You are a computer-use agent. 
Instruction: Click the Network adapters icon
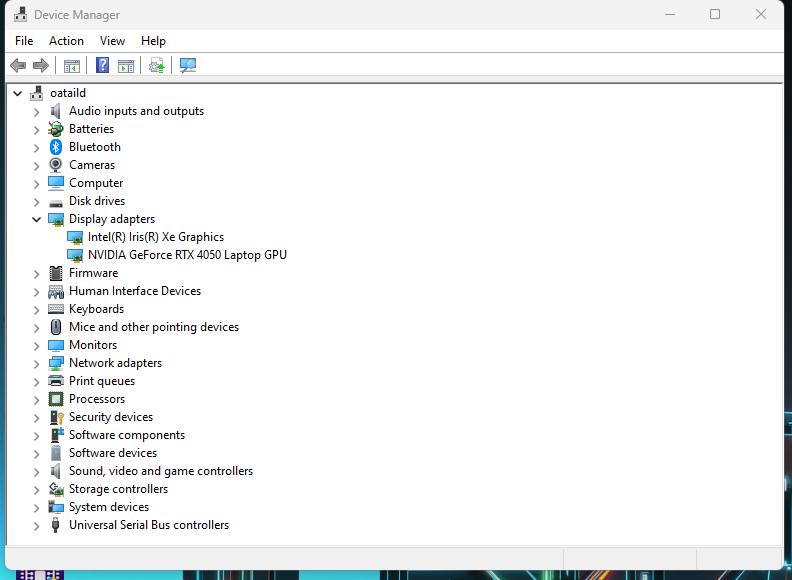pyautogui.click(x=56, y=363)
